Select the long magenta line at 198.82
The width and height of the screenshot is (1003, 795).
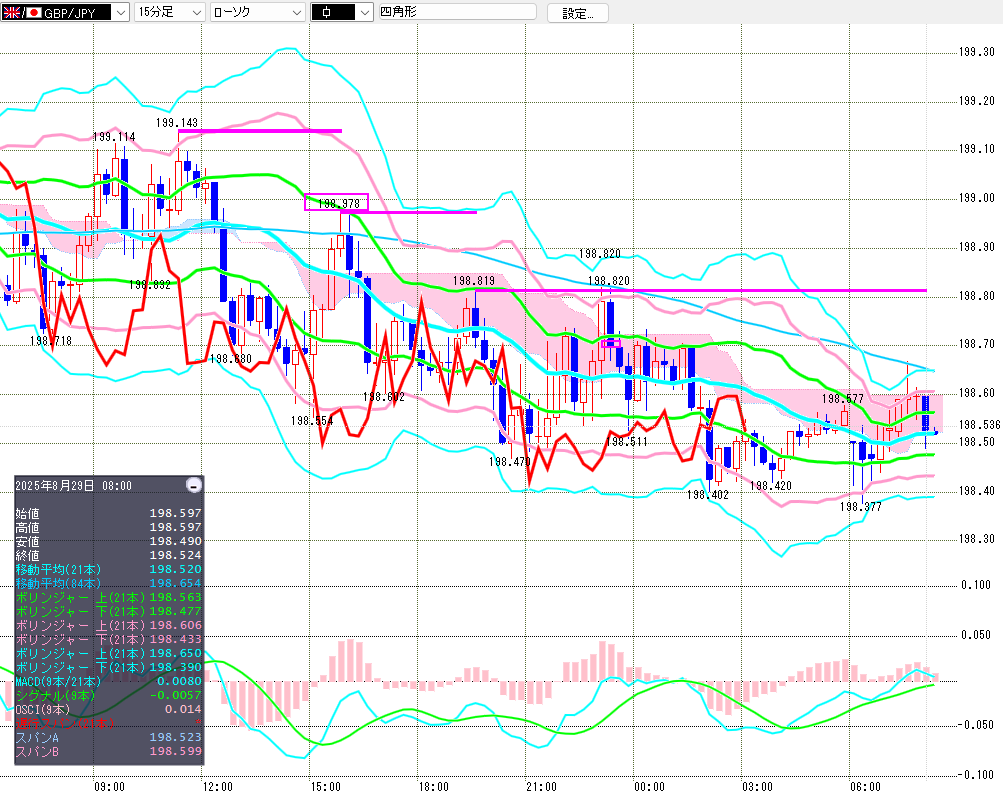pos(701,290)
